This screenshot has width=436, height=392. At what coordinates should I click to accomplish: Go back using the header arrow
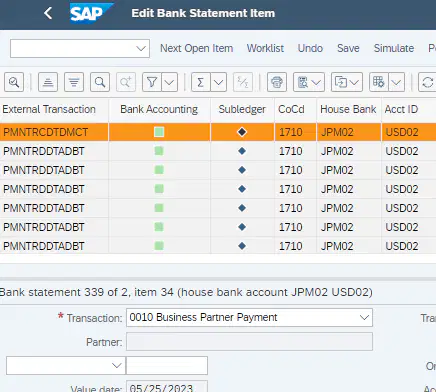pos(48,13)
